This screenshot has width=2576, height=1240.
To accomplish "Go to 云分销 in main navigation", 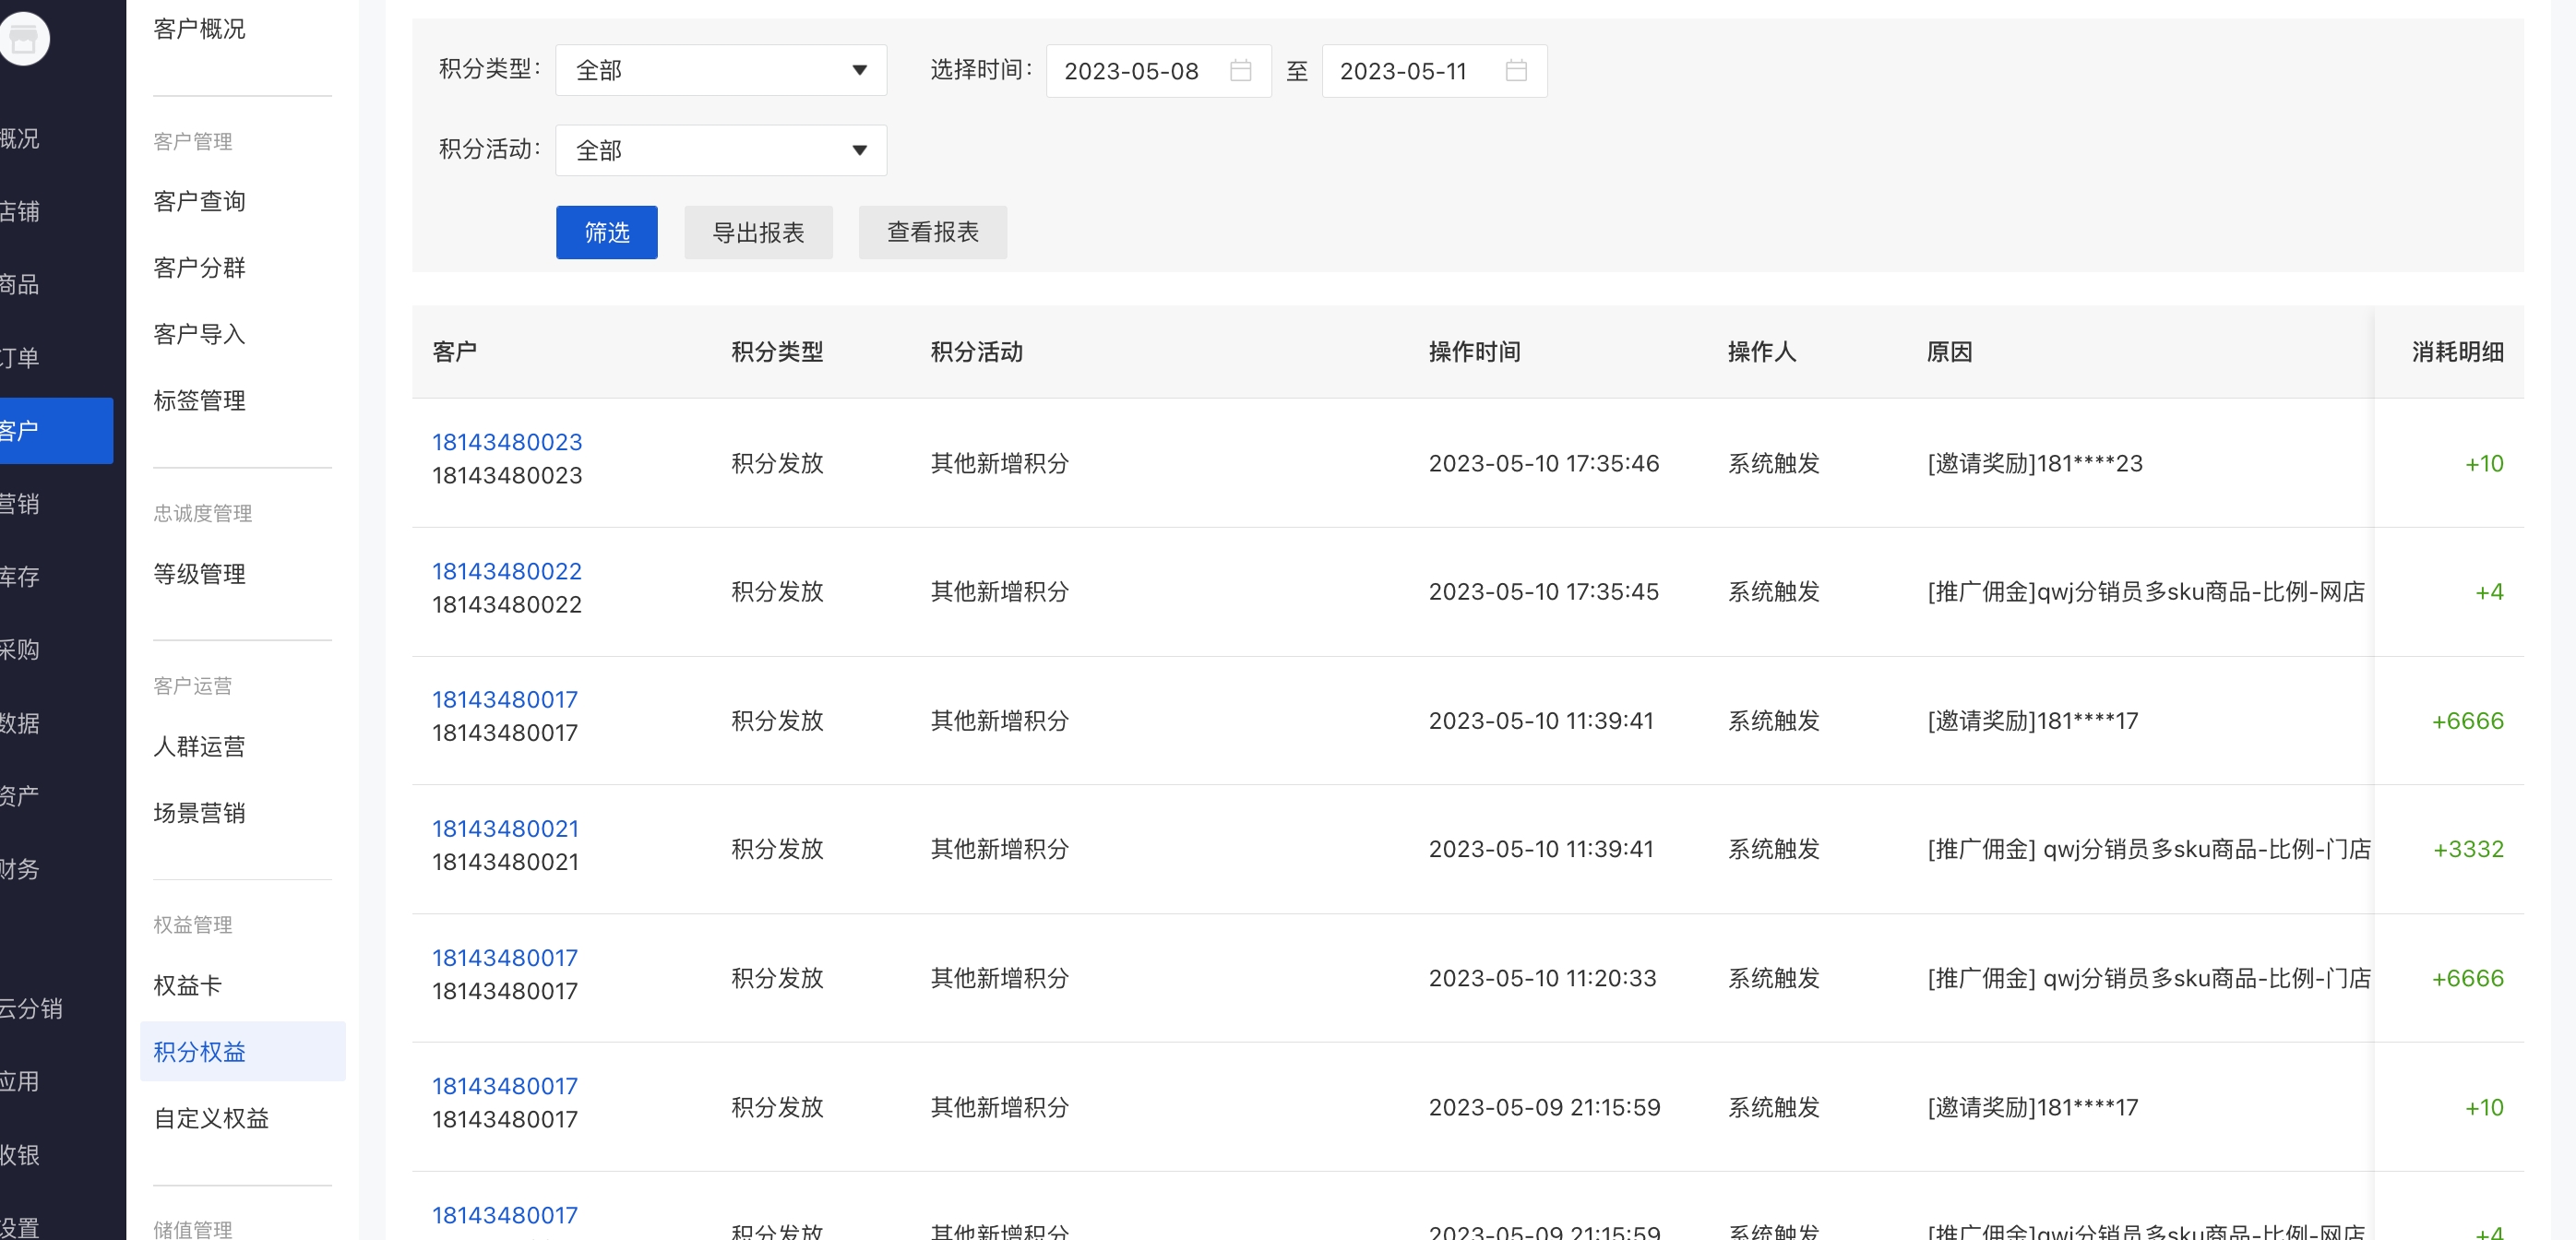I will [x=31, y=1008].
